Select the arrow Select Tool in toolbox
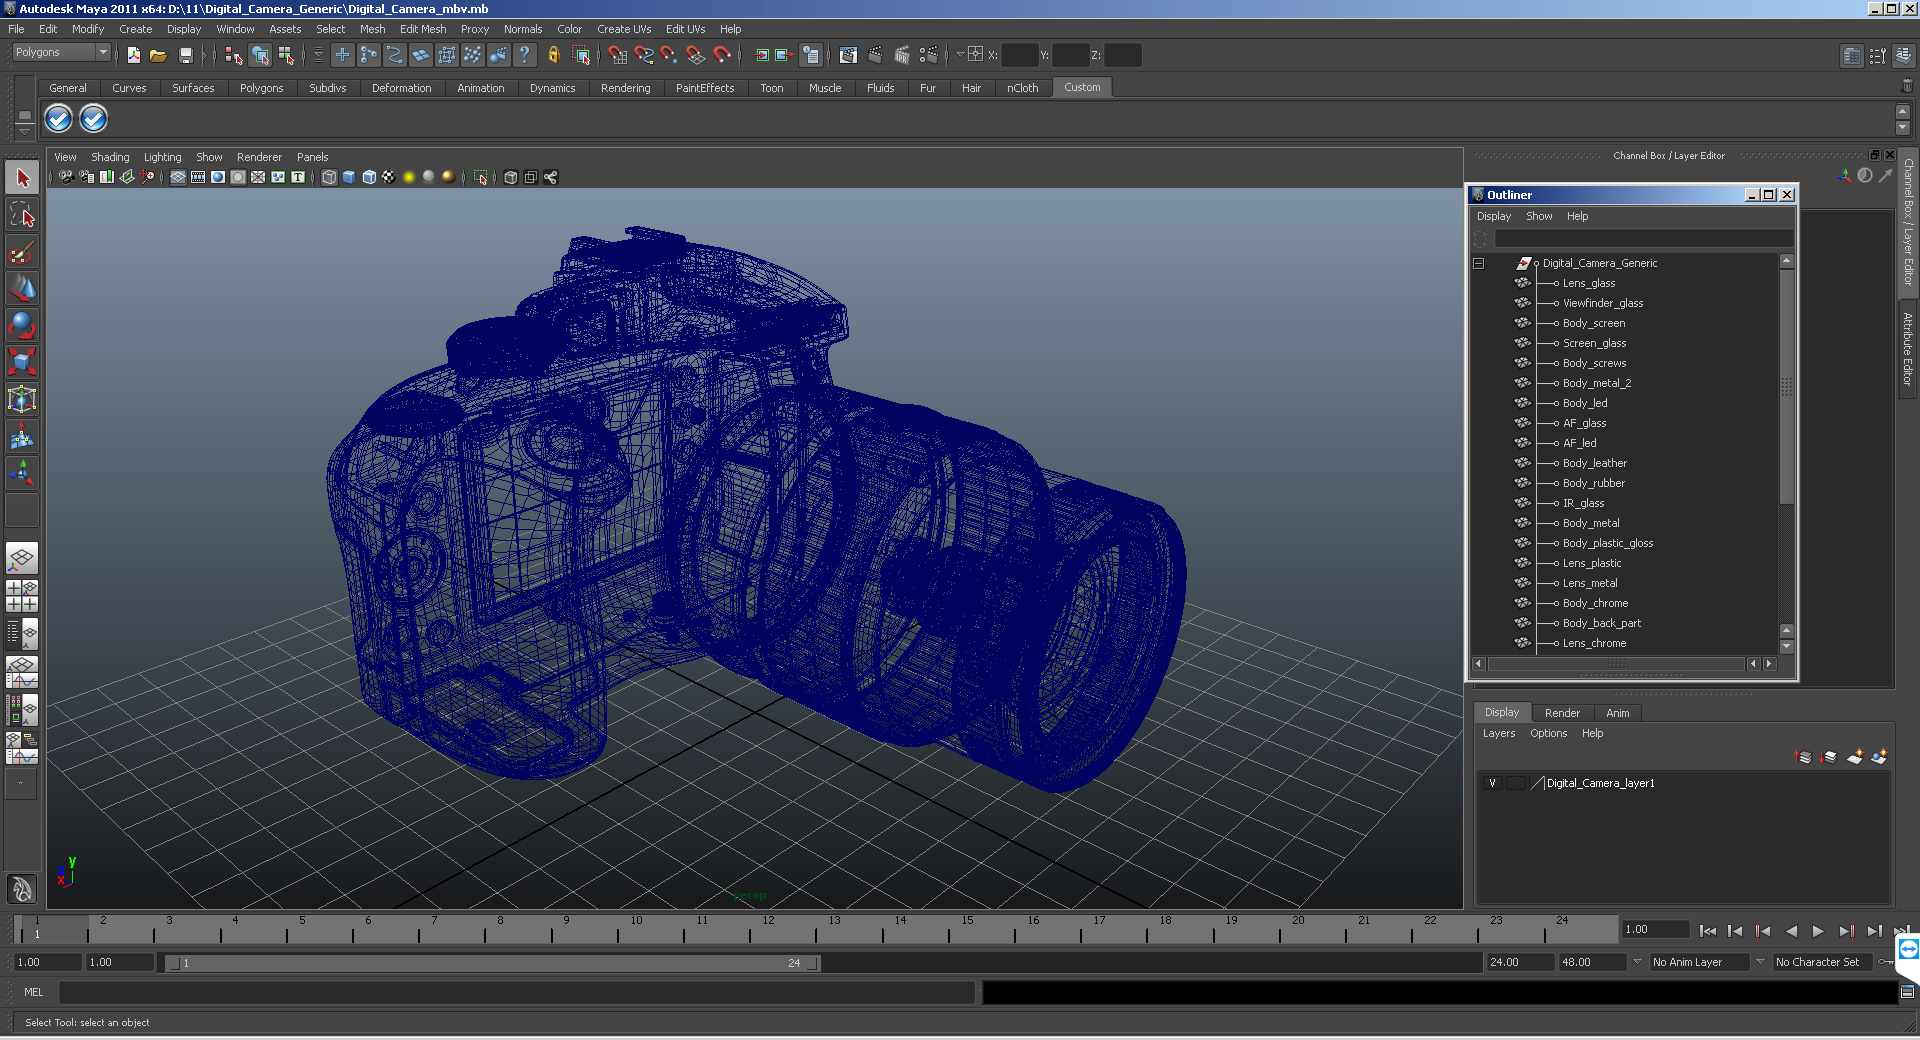The height and width of the screenshot is (1040, 1920). pyautogui.click(x=22, y=179)
